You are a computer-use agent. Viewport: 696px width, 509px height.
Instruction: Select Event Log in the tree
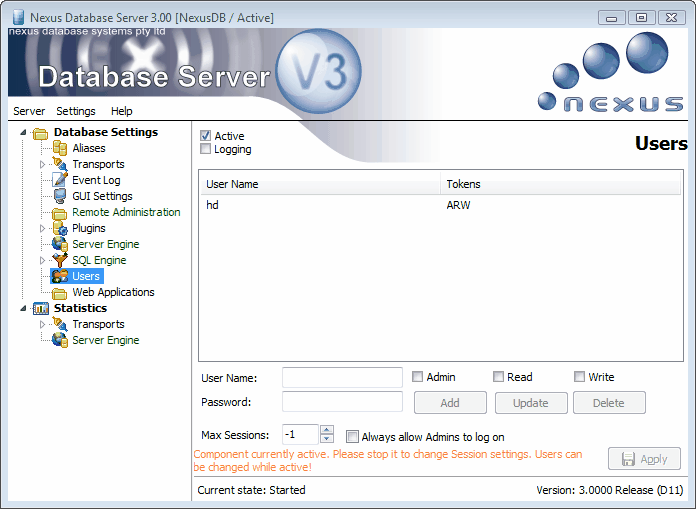[x=96, y=180]
